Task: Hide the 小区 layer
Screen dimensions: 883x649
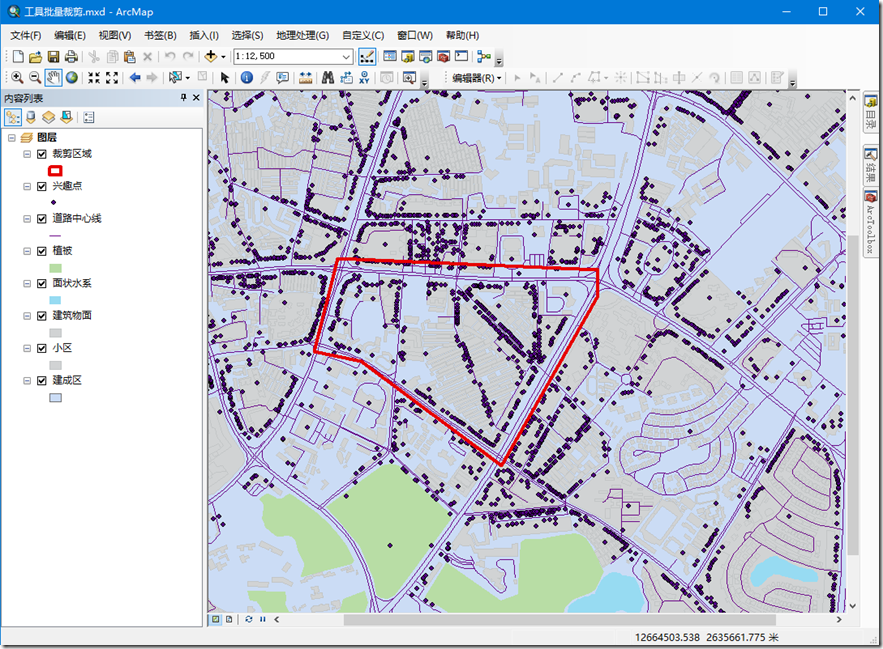Action: [42, 348]
